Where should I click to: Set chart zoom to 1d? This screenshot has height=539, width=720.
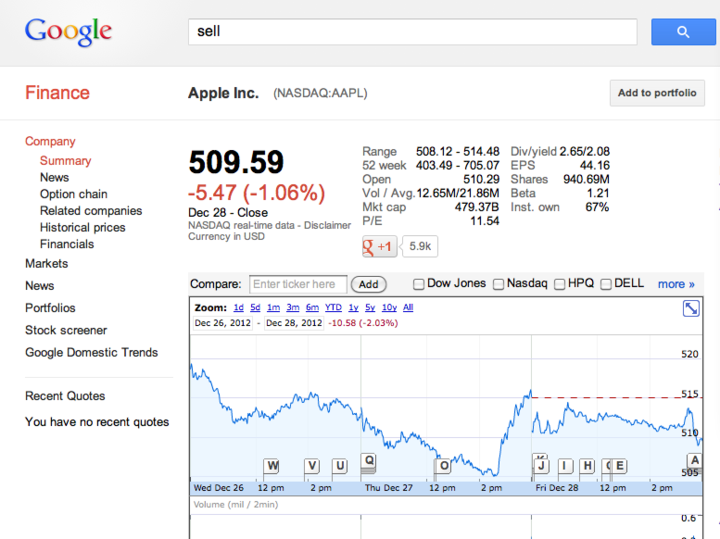pos(238,308)
